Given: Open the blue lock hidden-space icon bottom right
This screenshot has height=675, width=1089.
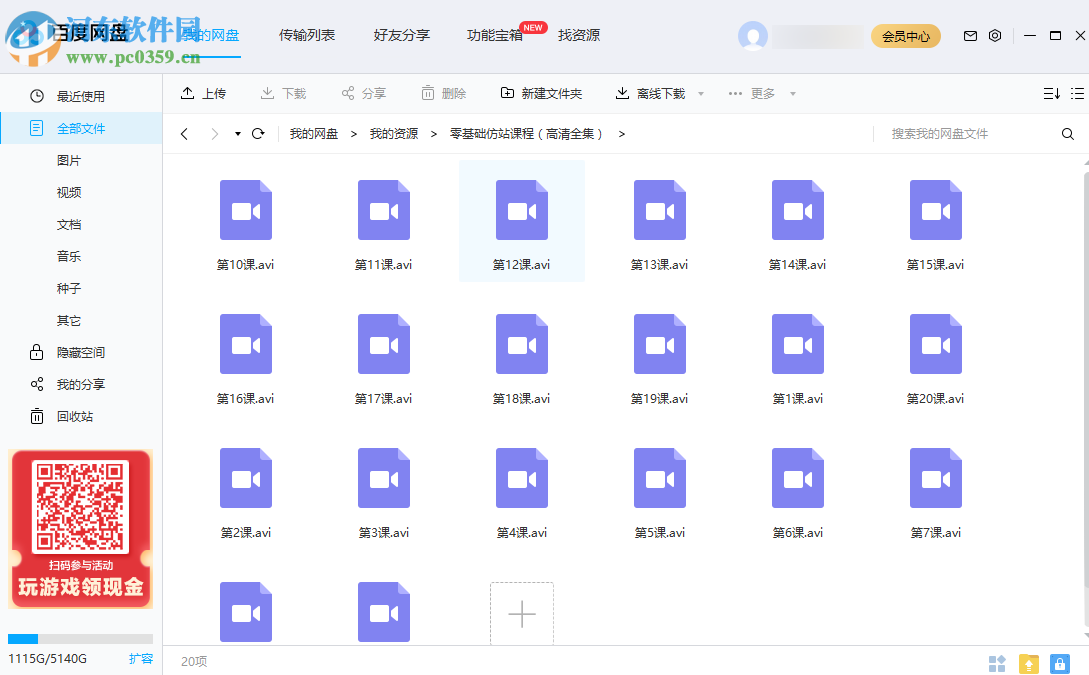Looking at the screenshot, I should tap(1060, 664).
